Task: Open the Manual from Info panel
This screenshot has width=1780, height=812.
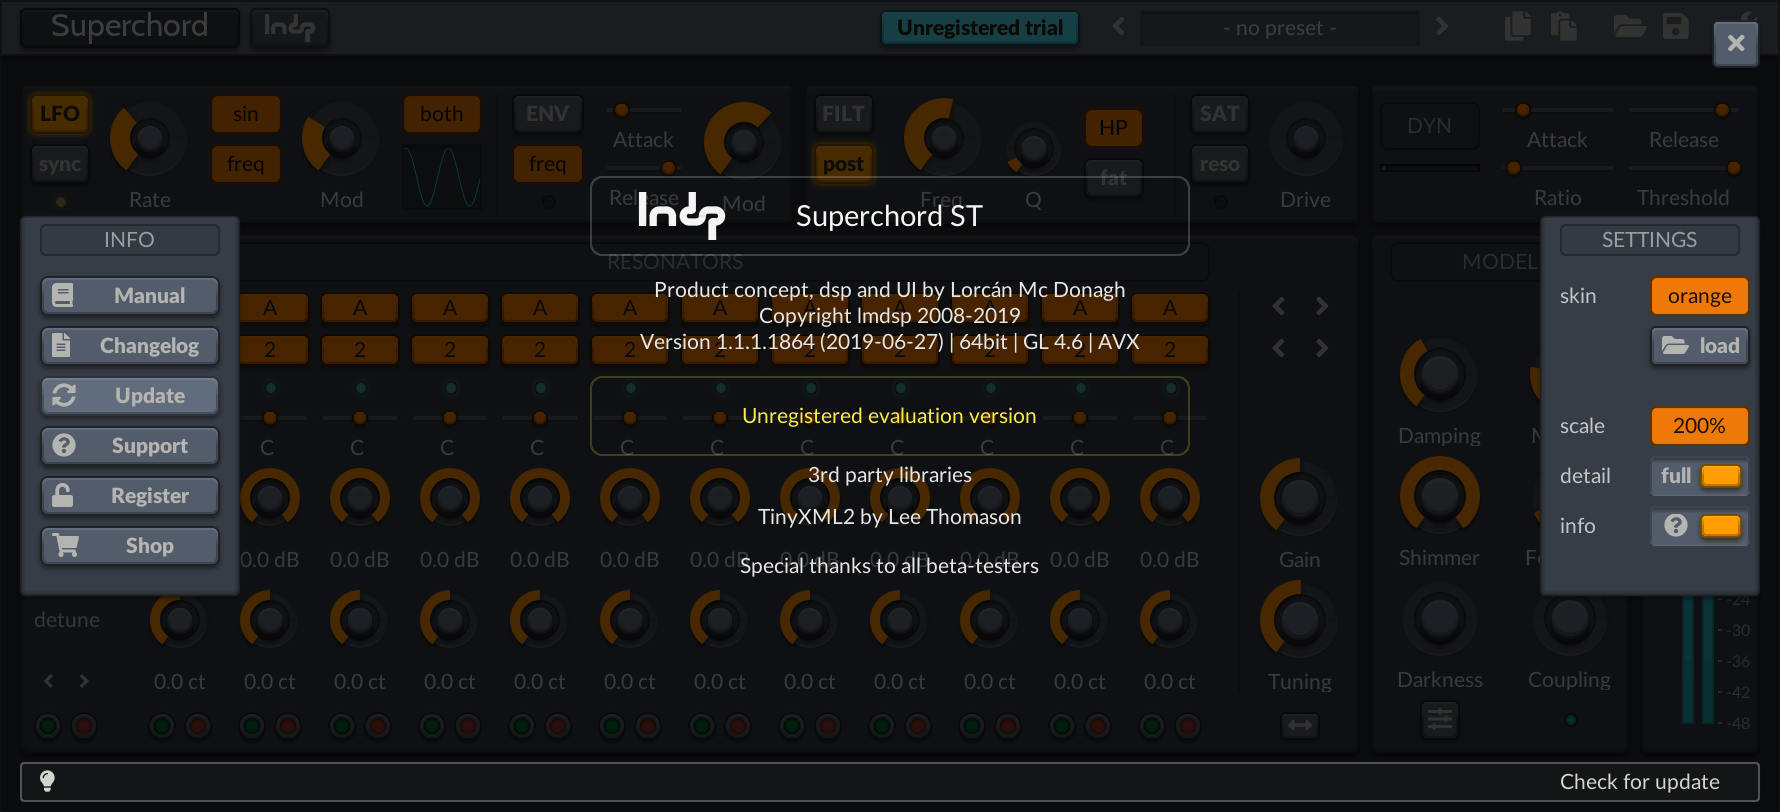Action: pyautogui.click(x=130, y=296)
